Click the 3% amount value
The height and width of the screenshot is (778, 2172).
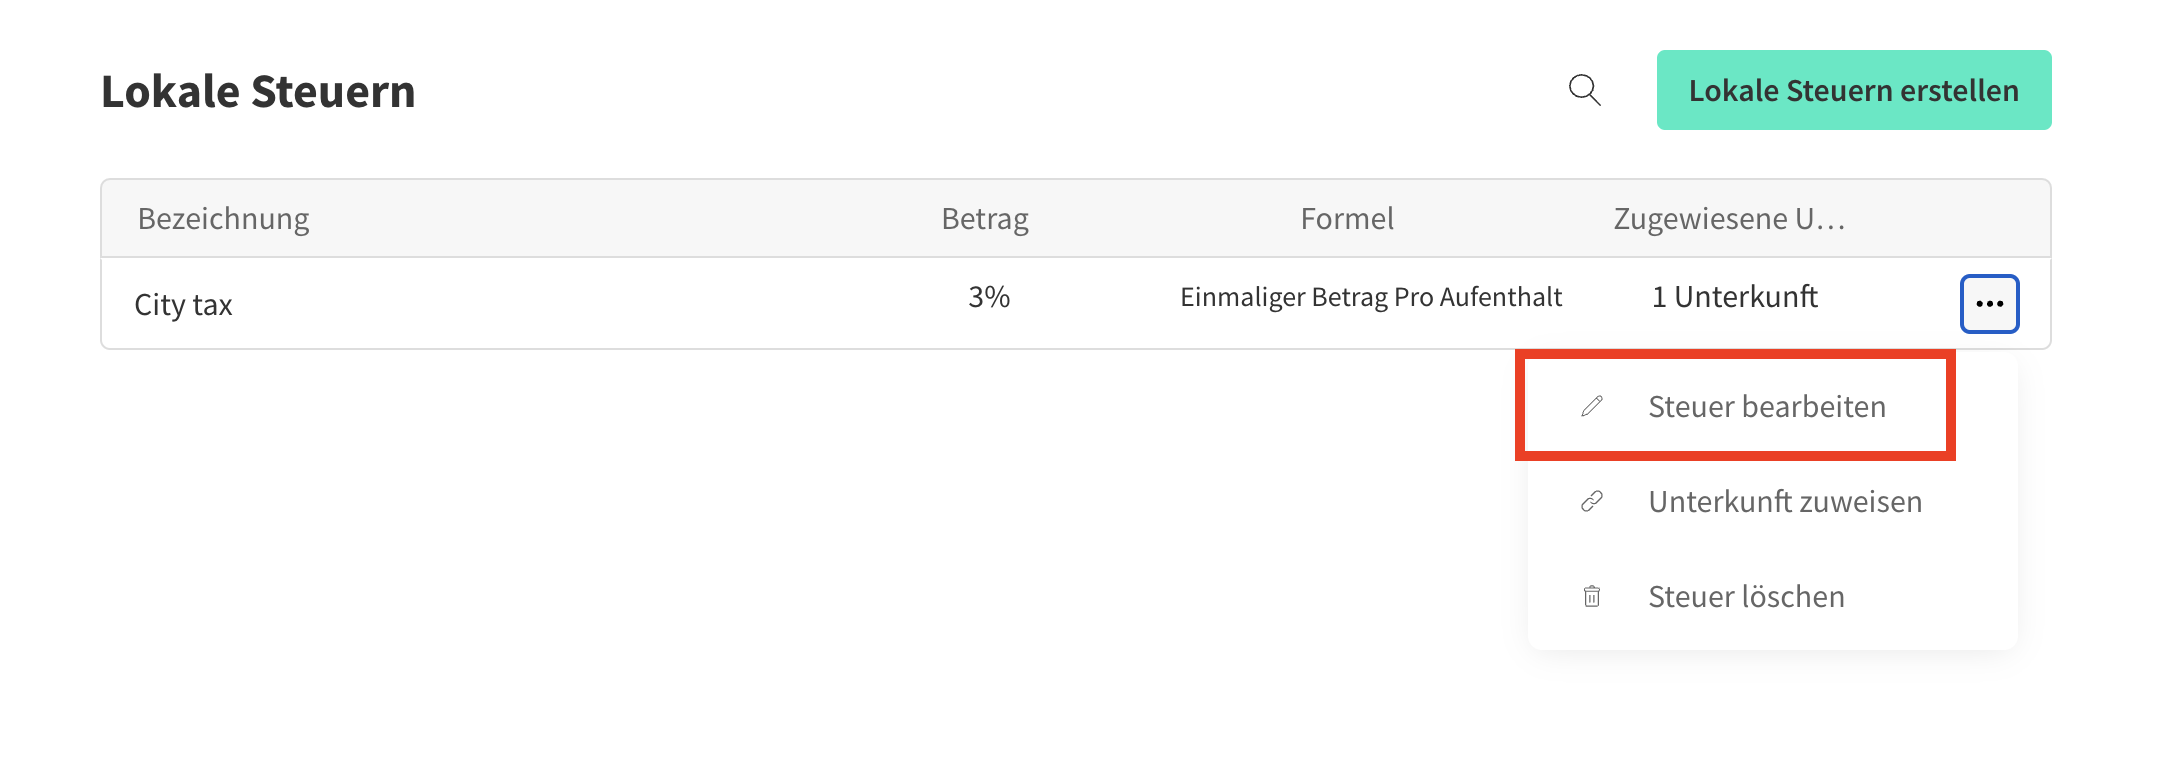pos(989,297)
